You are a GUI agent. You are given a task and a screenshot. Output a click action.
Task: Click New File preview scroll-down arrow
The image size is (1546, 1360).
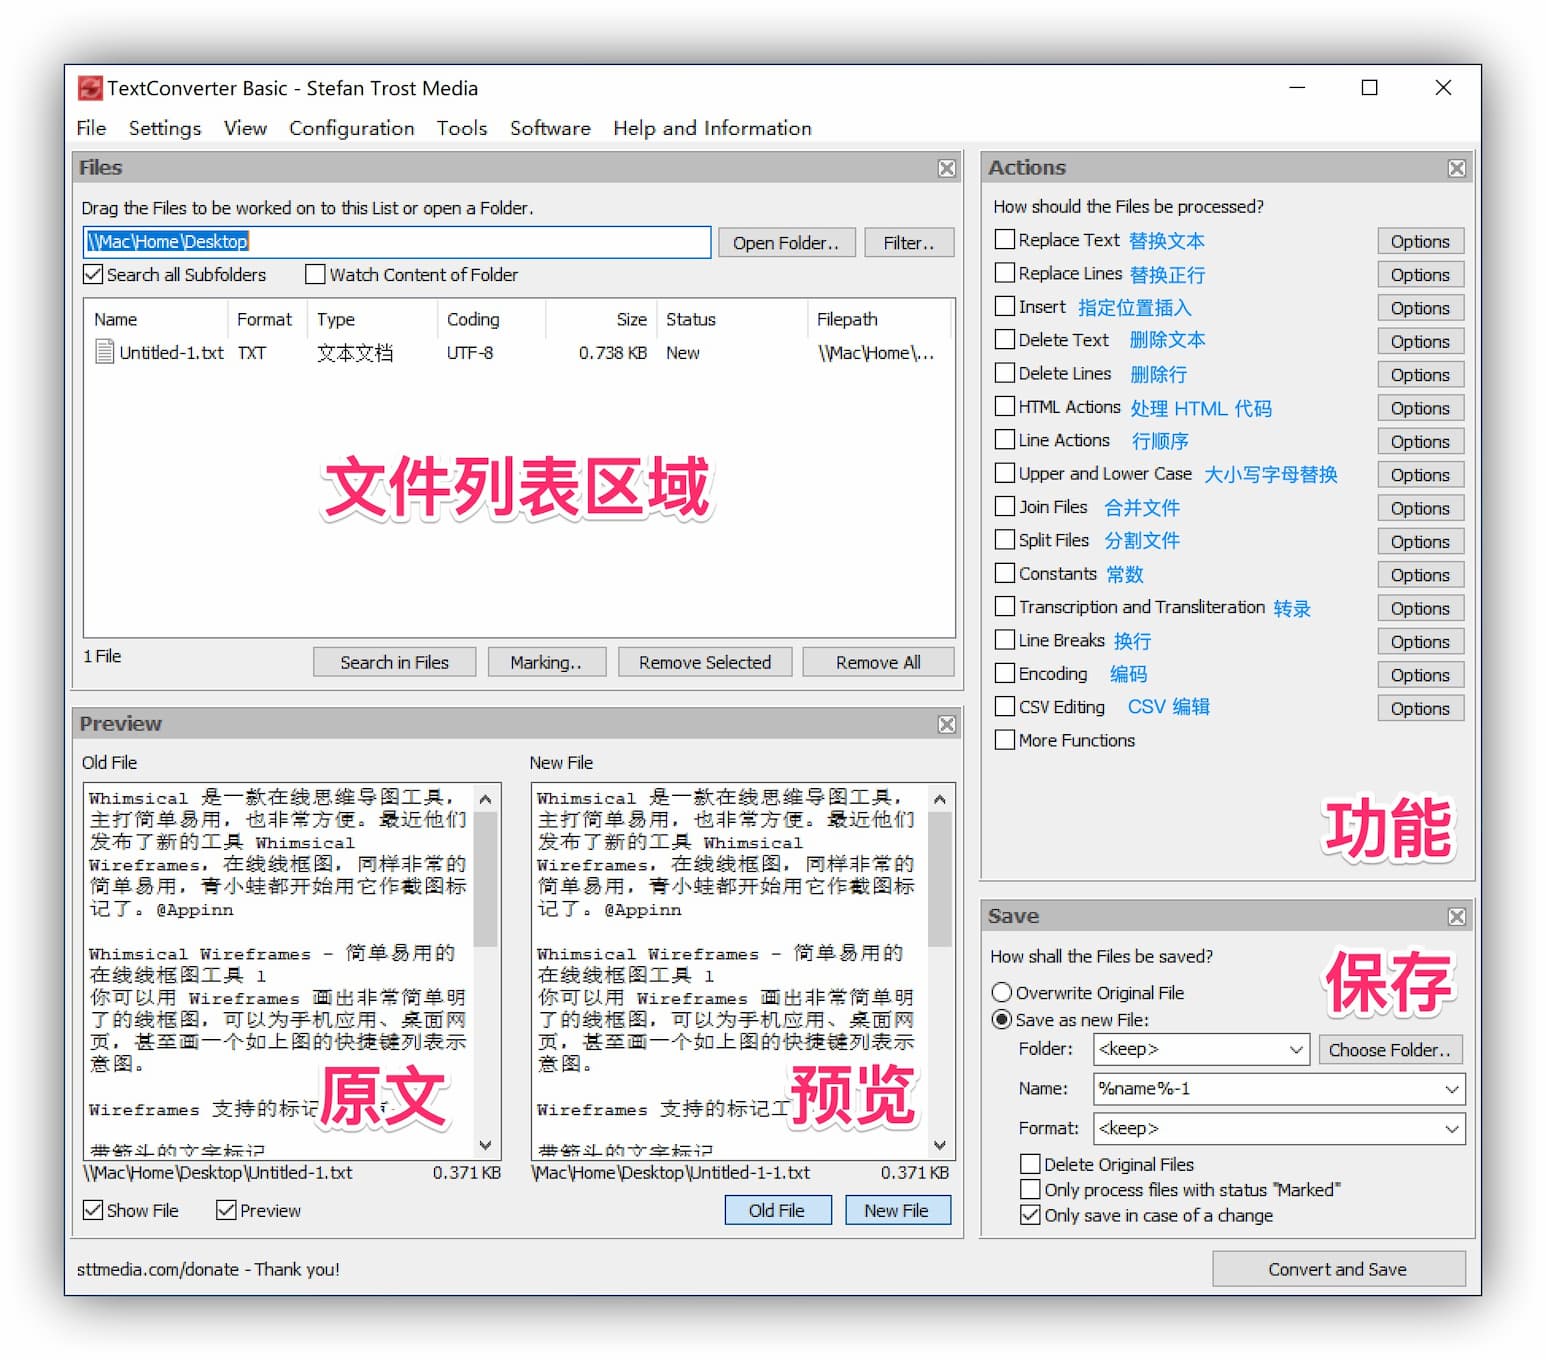click(x=939, y=1145)
